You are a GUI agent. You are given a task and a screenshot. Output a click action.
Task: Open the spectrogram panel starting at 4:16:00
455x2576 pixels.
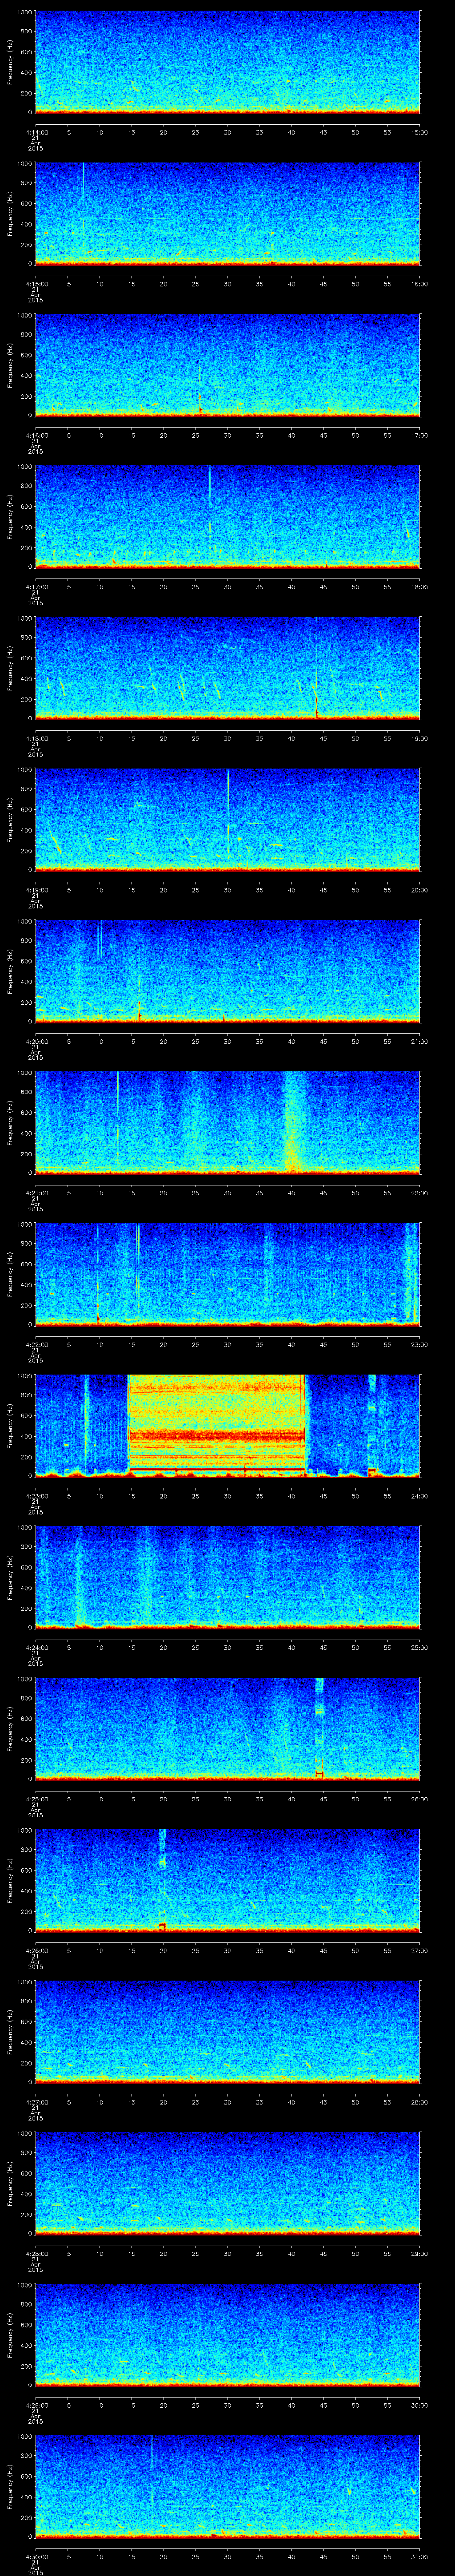228,365
